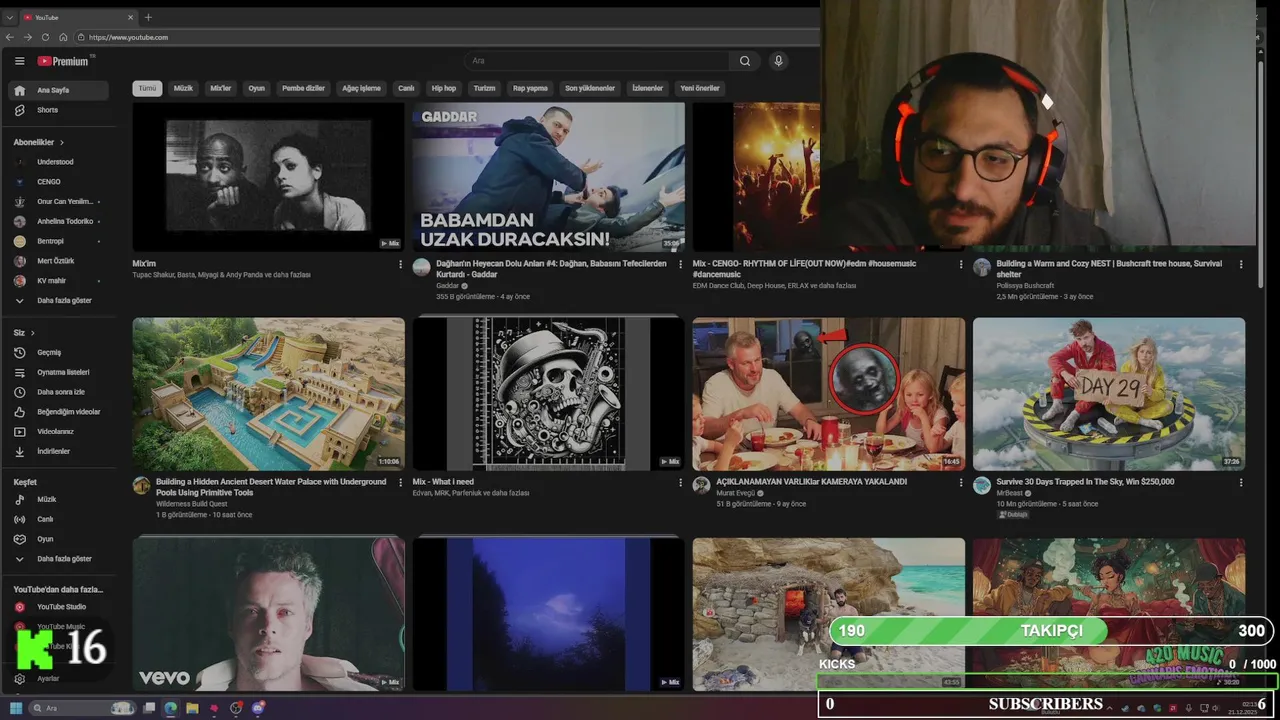Open Canlı under Keşfet
The height and width of the screenshot is (720, 1280).
[x=60, y=519]
